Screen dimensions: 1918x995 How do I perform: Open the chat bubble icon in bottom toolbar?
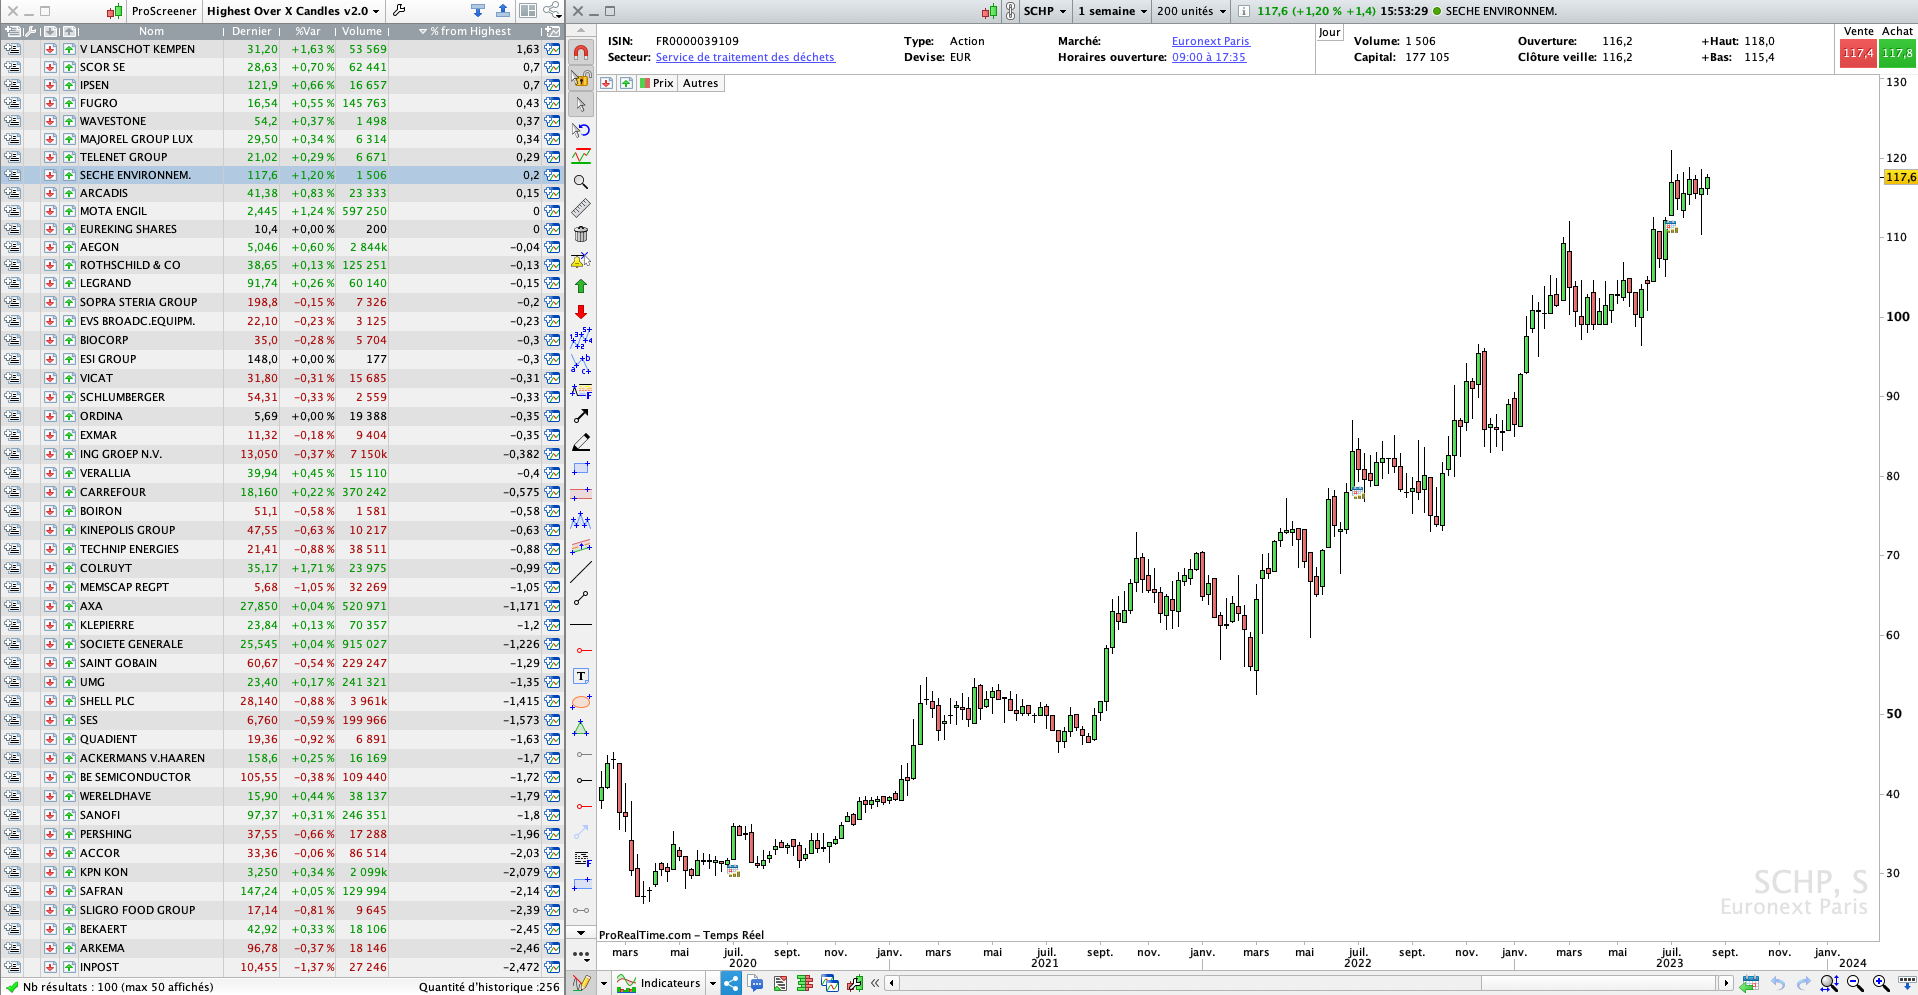click(756, 983)
